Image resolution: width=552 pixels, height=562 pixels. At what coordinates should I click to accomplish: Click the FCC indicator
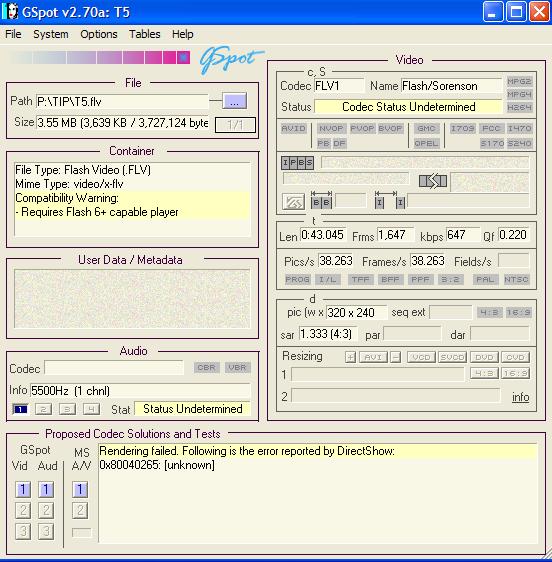[x=491, y=128]
